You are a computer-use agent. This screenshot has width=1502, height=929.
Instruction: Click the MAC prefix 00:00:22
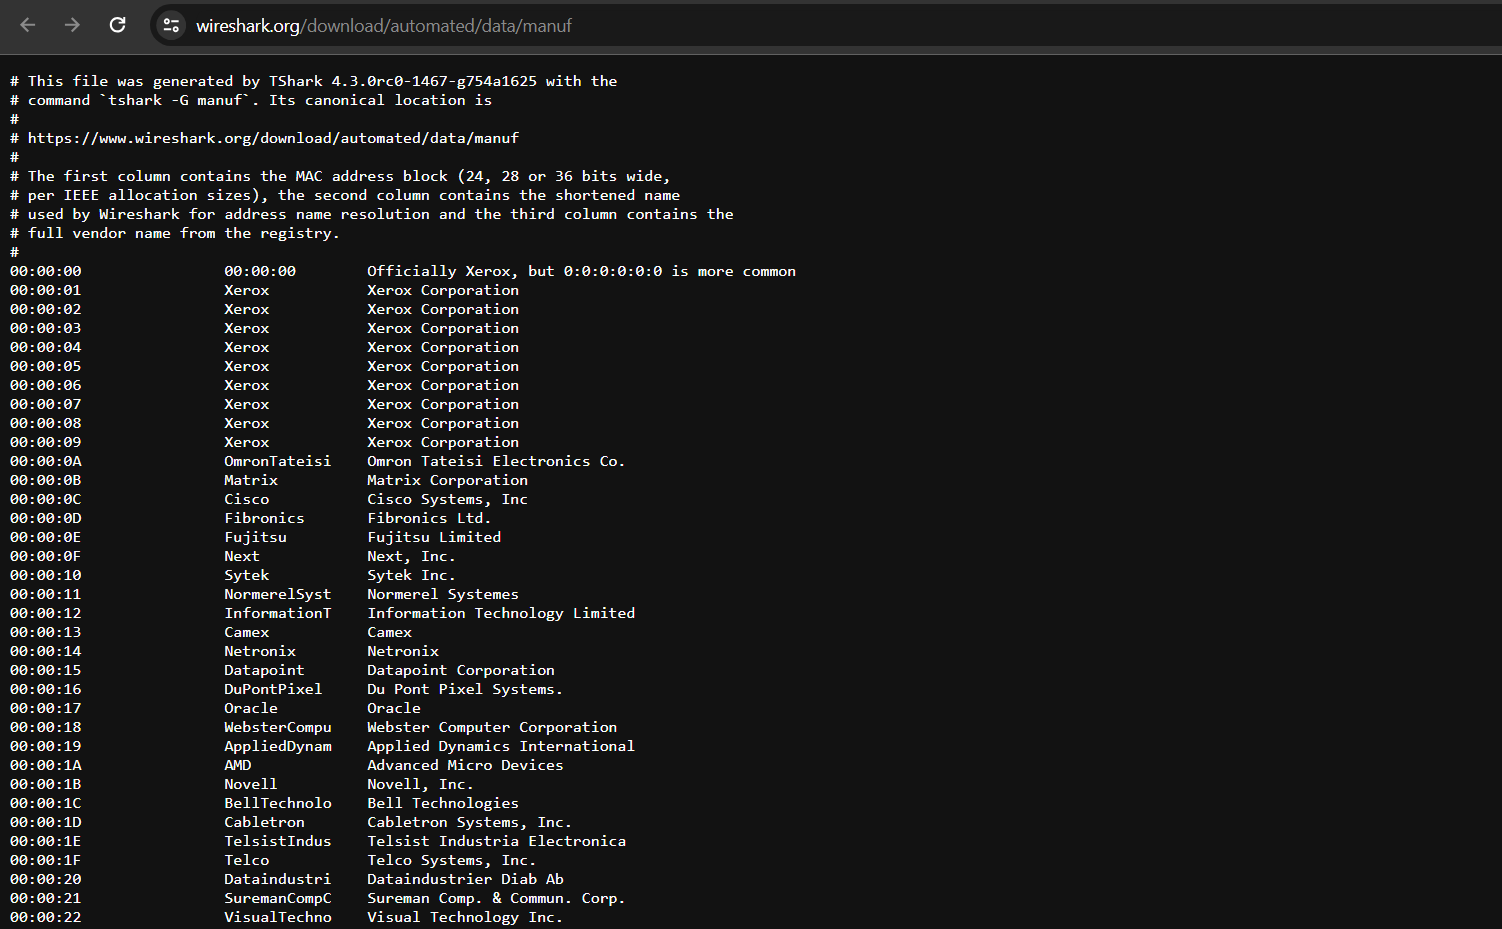[46, 917]
